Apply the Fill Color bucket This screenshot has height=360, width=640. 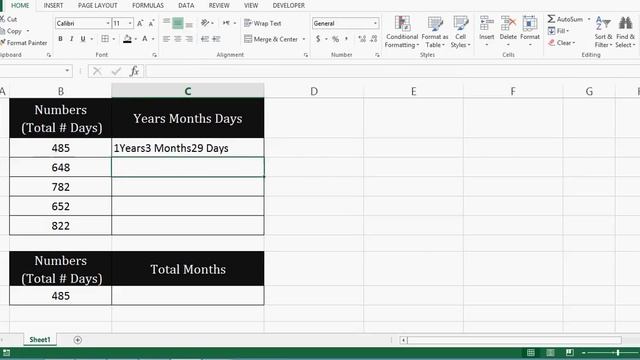click(x=127, y=39)
